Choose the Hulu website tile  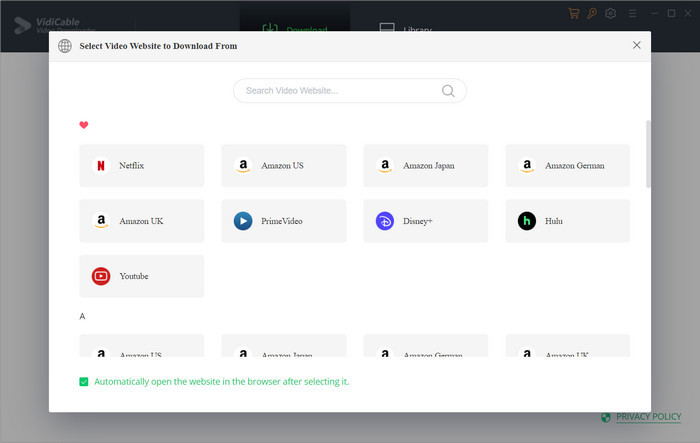[567, 221]
